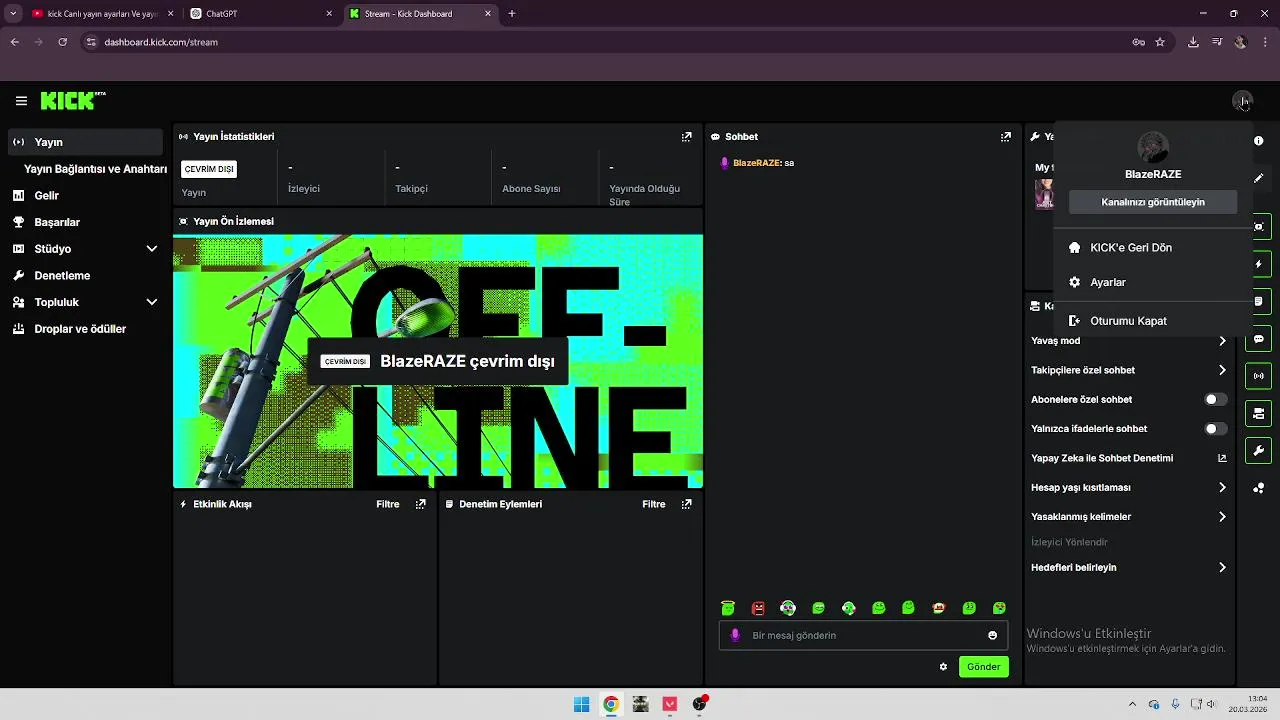Screen dimensions: 1280x720
Task: Click Filtre in Denetim Eylemleri panel
Action: [654, 504]
